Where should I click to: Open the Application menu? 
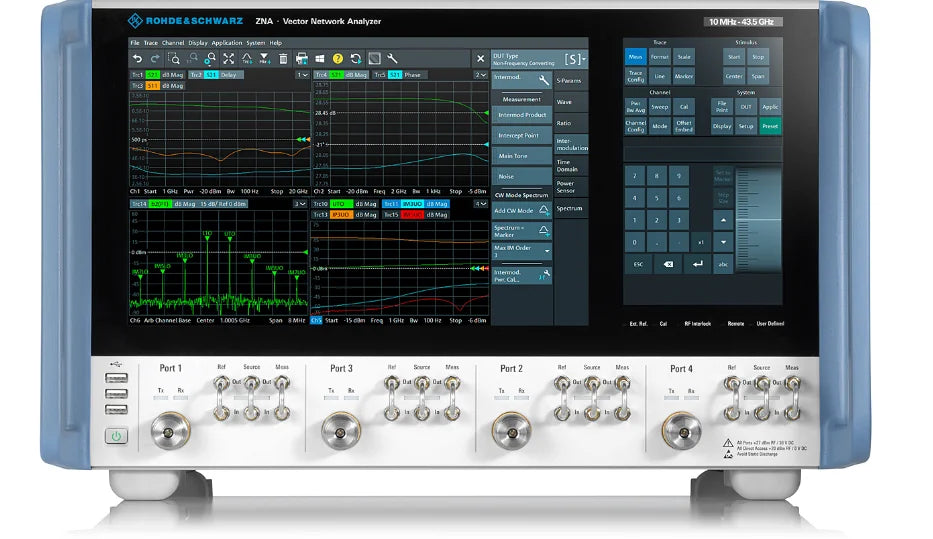pos(227,43)
